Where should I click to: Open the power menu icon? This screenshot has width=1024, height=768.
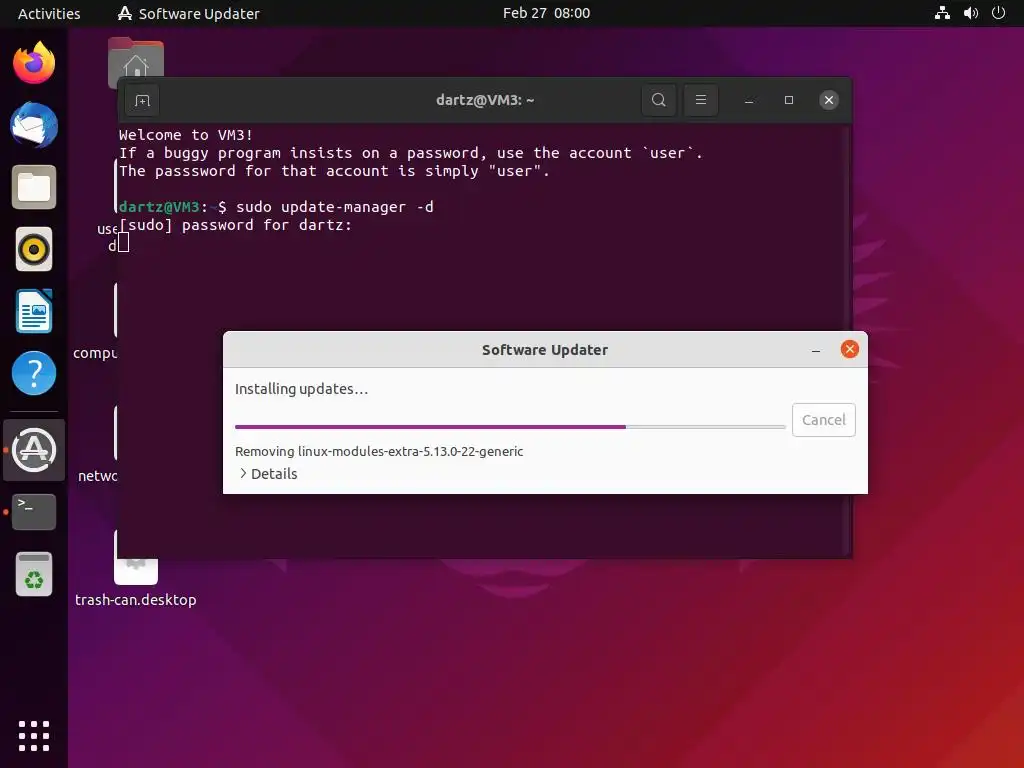point(999,13)
